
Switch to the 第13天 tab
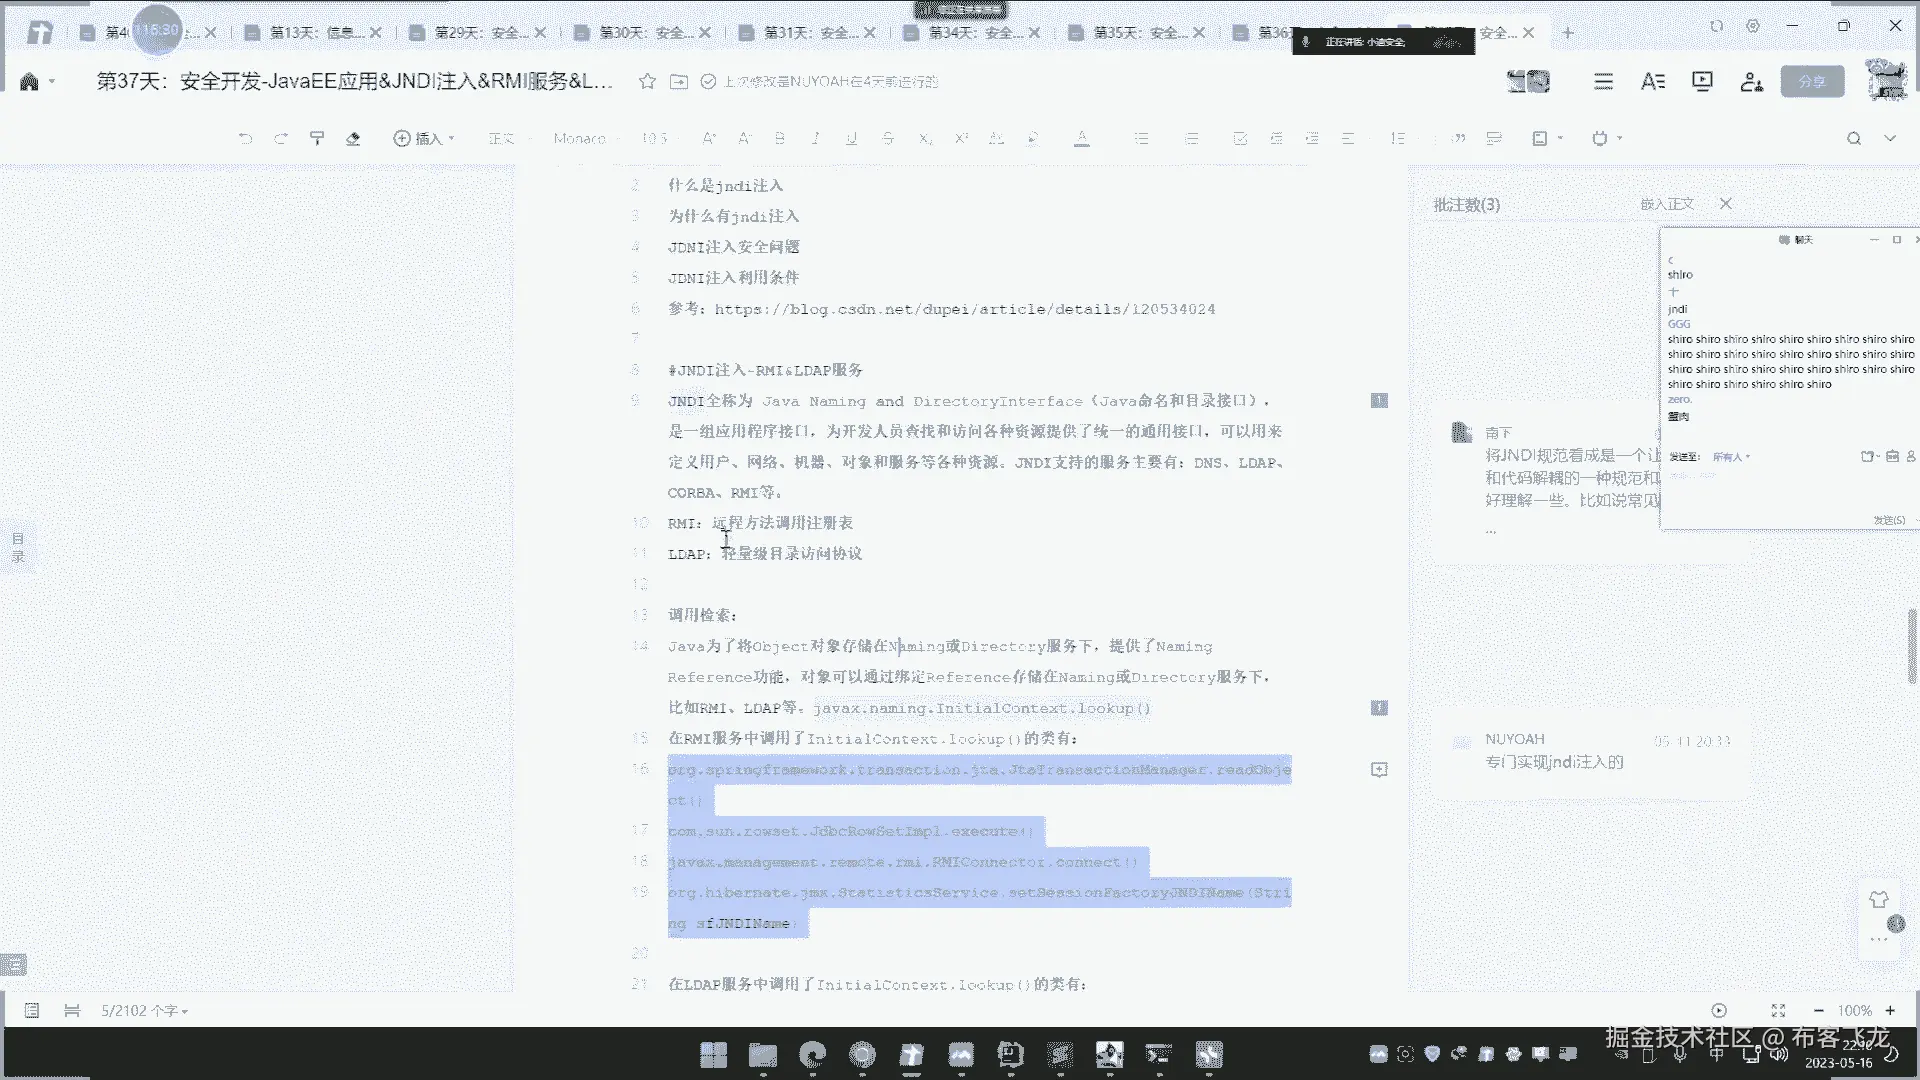(x=315, y=32)
